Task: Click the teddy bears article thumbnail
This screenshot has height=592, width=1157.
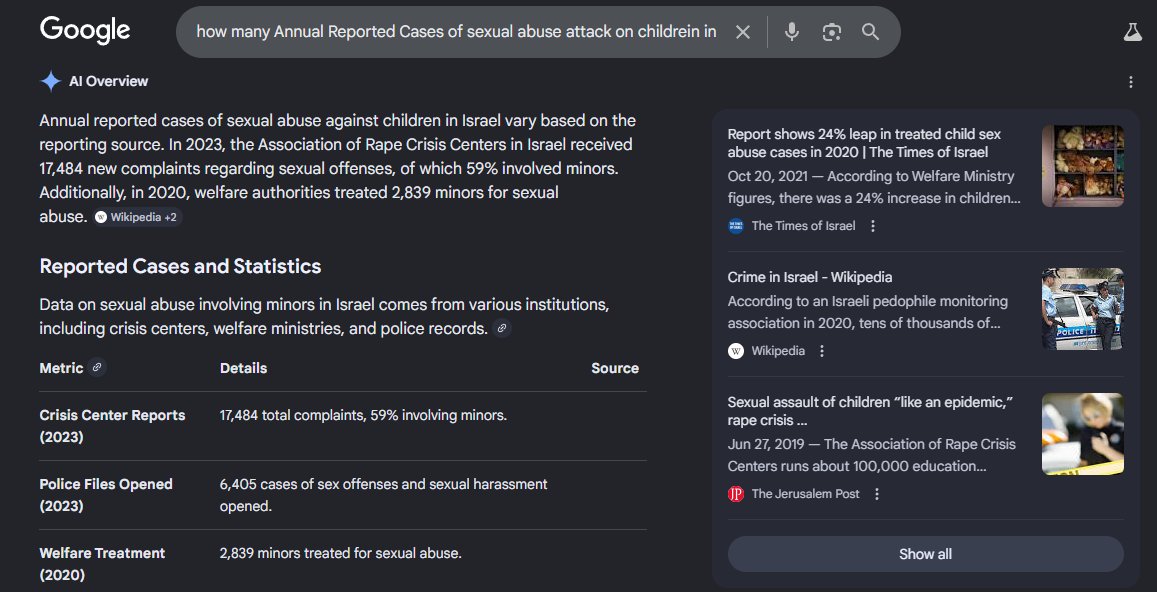Action: click(1082, 165)
